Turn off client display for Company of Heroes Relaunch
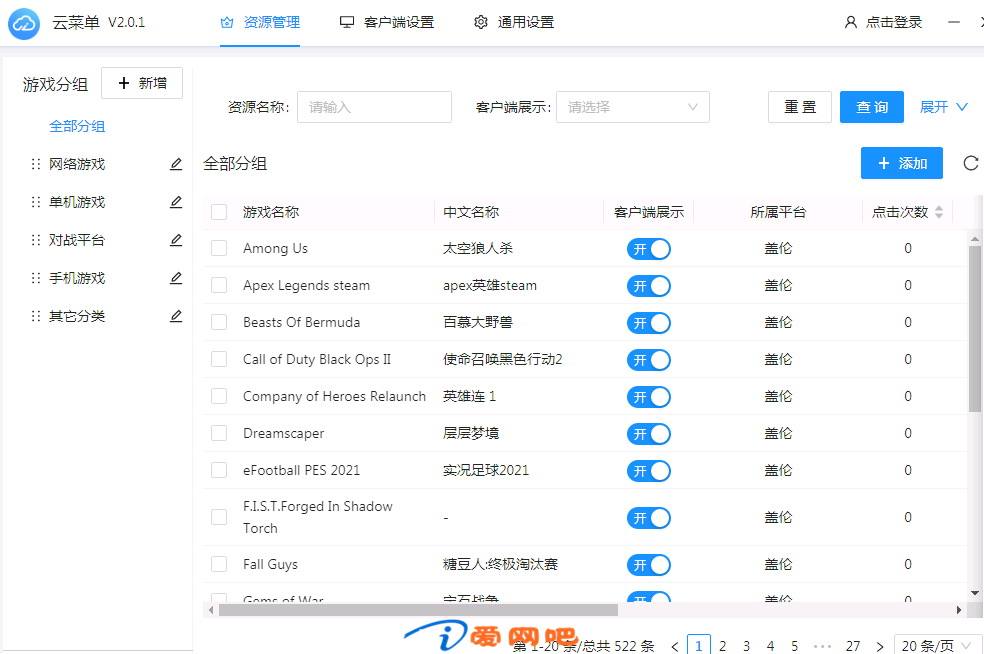 649,397
